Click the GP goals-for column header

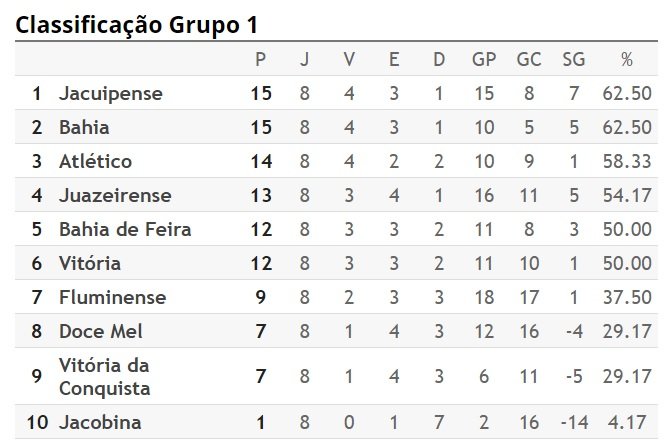pyautogui.click(x=484, y=59)
